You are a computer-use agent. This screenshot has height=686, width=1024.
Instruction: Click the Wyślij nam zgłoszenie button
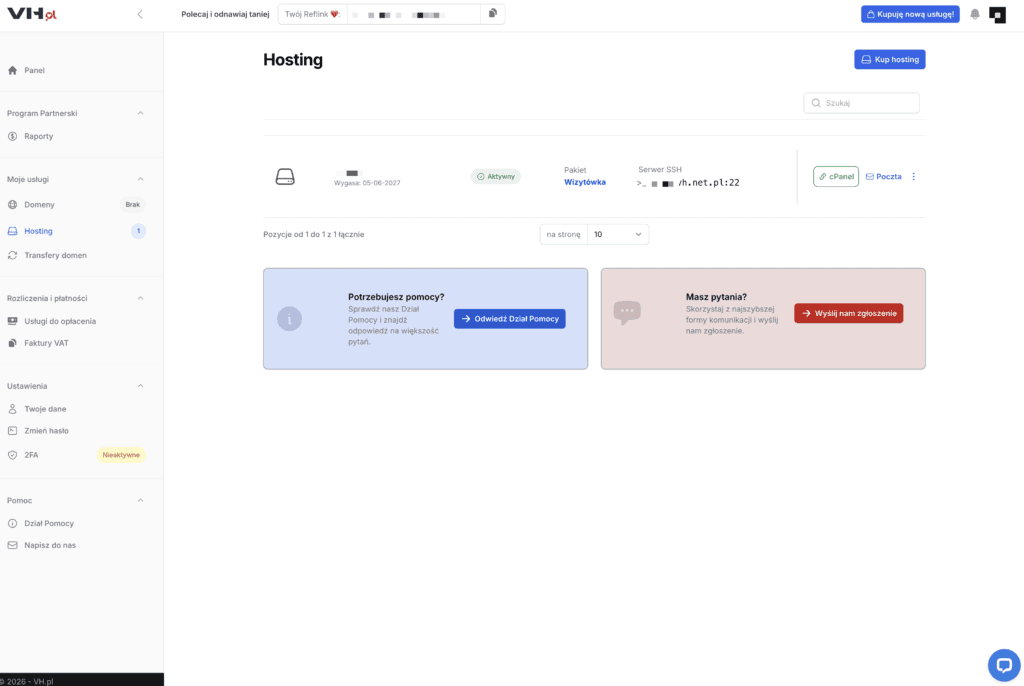pyautogui.click(x=848, y=313)
